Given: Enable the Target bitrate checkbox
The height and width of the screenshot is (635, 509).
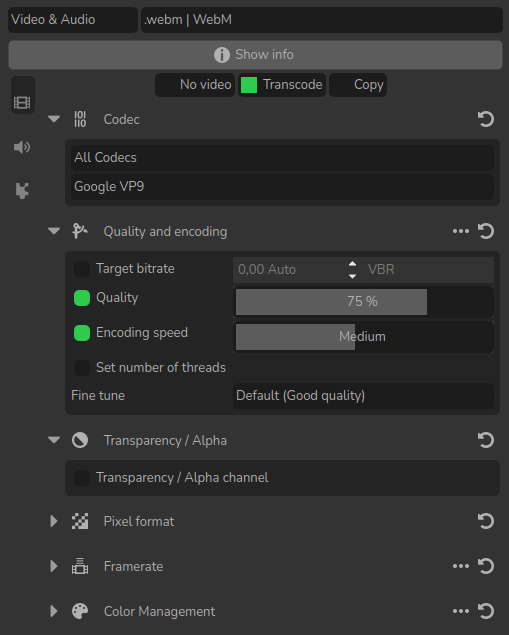Looking at the screenshot, I should tap(82, 269).
